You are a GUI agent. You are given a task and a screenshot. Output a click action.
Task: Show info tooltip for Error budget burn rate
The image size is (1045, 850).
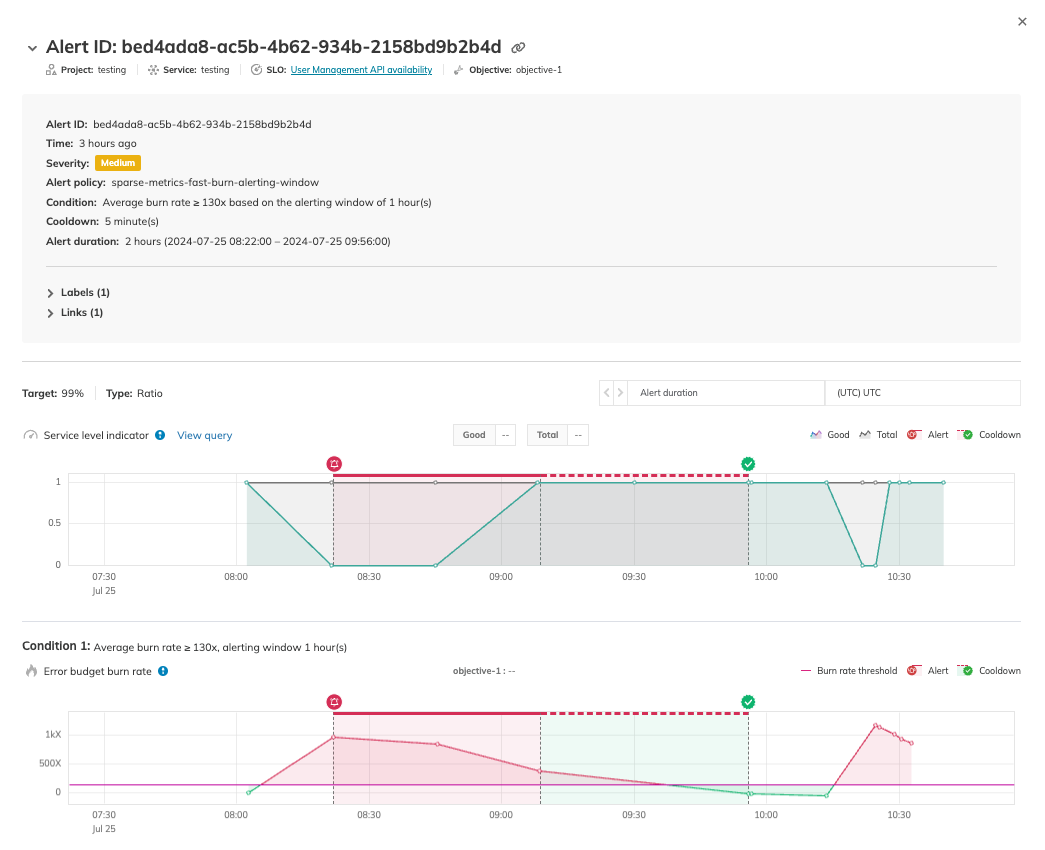point(163,671)
